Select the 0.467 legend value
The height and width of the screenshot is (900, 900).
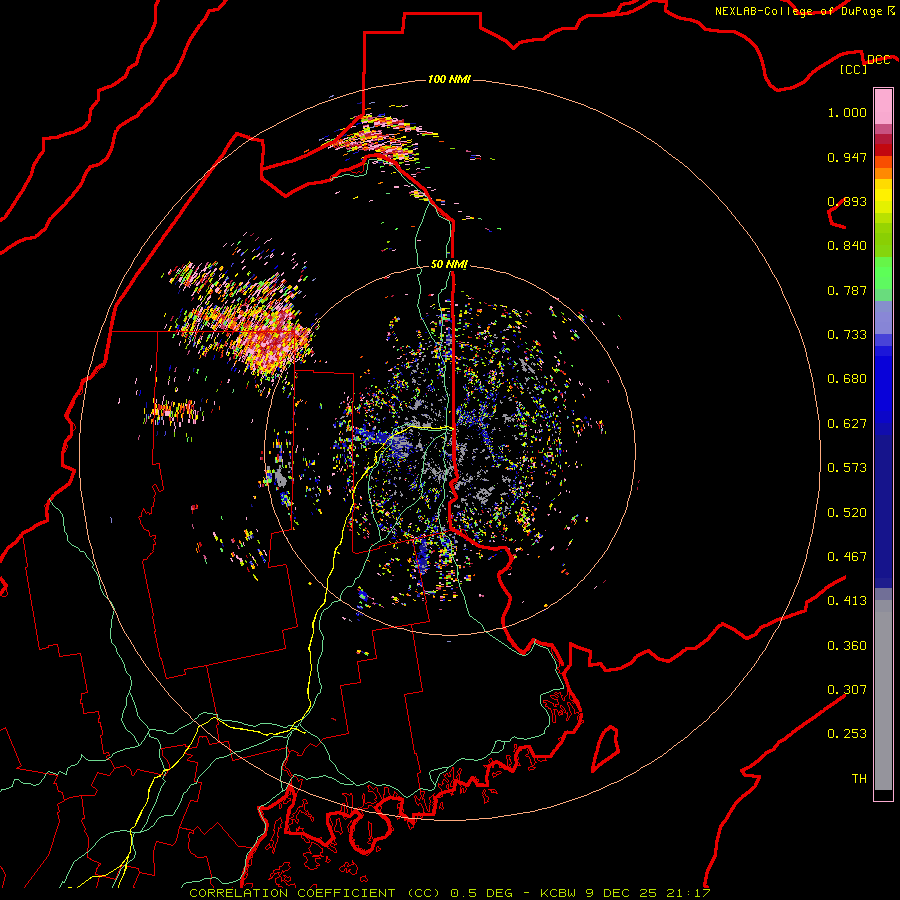pyautogui.click(x=847, y=557)
